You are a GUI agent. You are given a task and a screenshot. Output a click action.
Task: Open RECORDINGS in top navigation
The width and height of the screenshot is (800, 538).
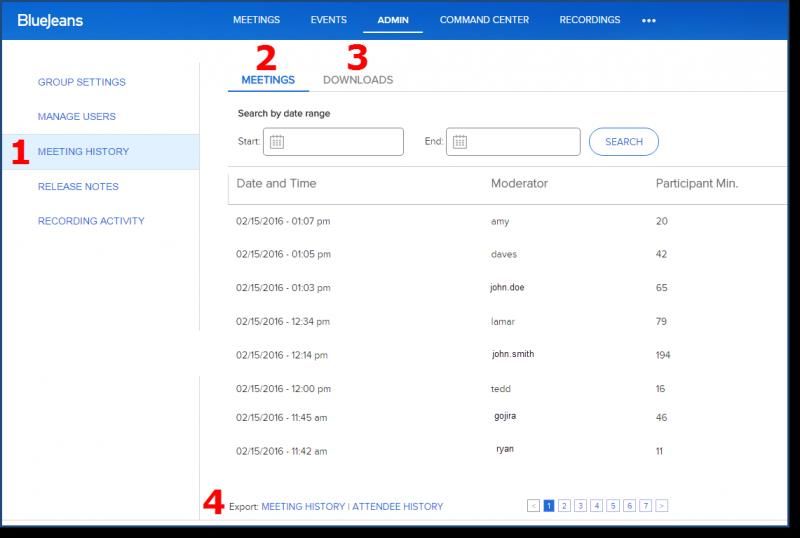point(590,20)
